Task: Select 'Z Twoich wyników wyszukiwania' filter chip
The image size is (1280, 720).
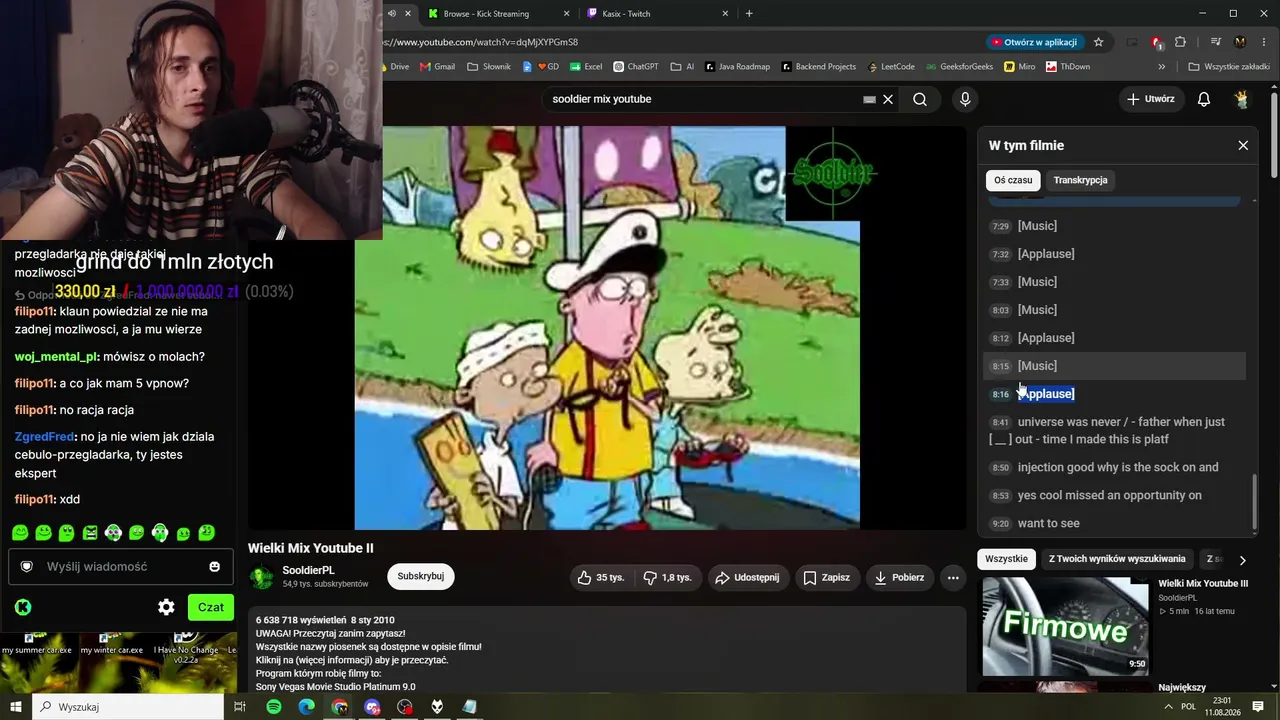Action: coord(1117,559)
